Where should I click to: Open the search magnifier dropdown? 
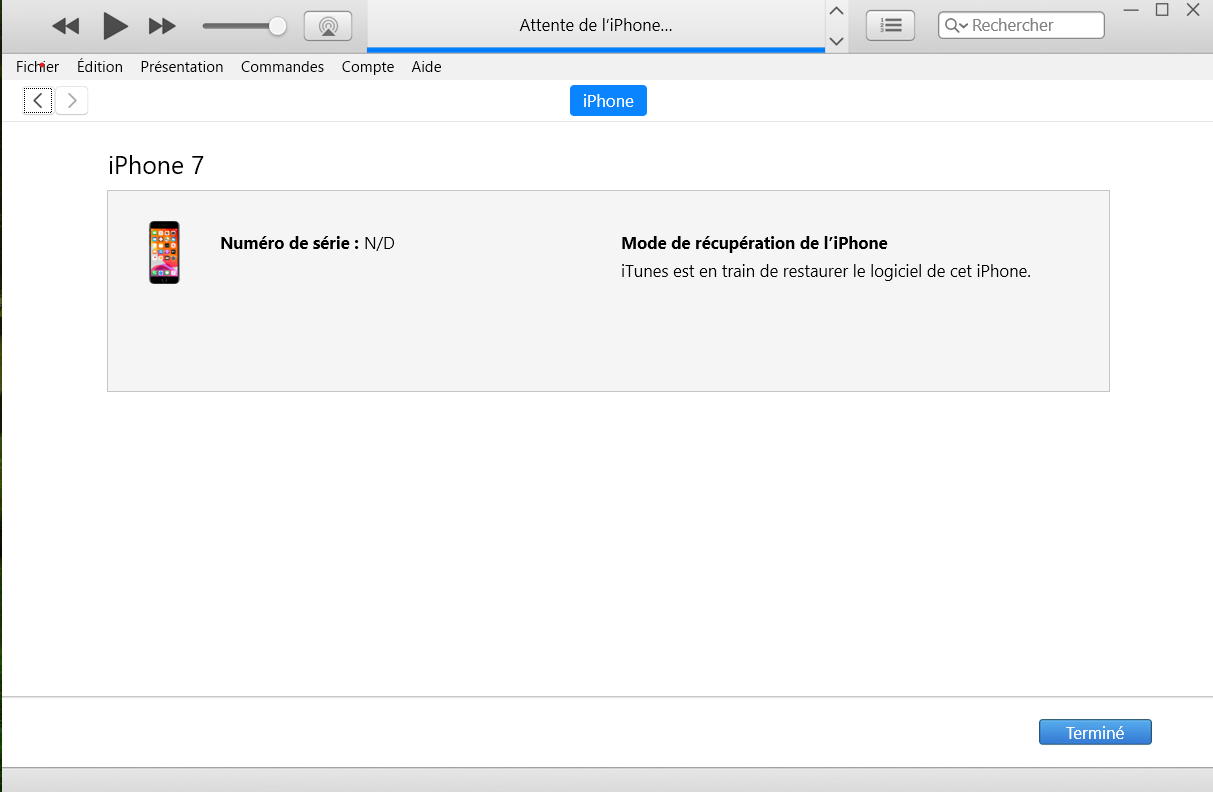tap(956, 26)
